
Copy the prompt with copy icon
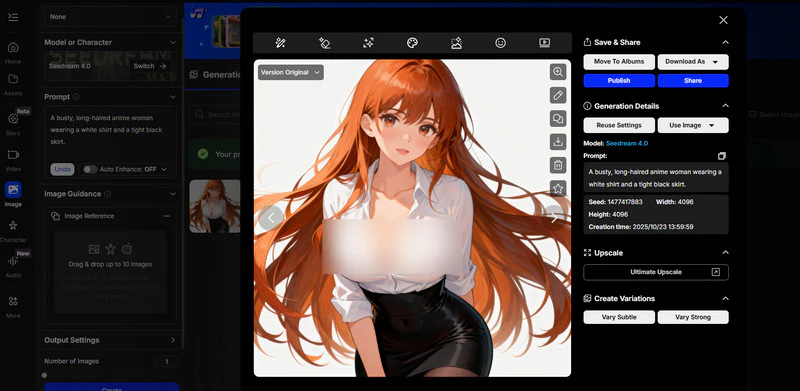[721, 156]
